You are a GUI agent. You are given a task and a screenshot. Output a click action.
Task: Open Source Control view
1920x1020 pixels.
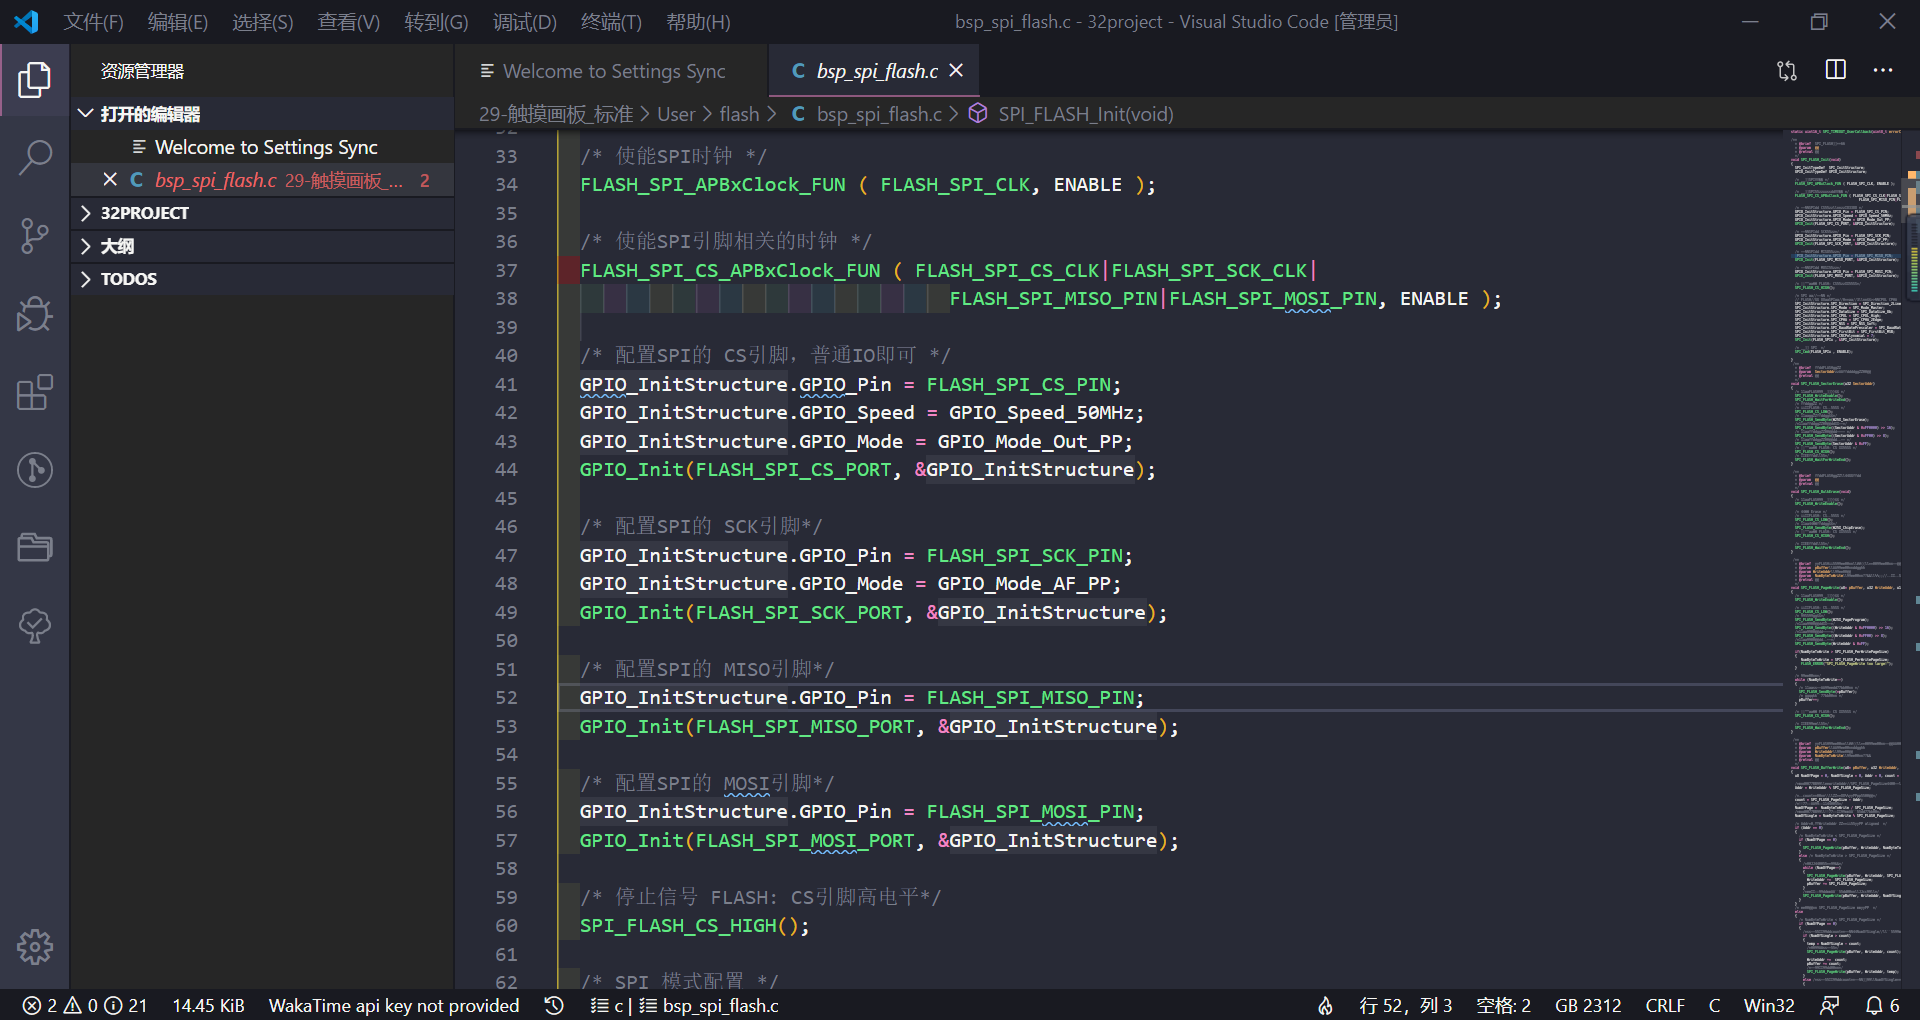[x=34, y=236]
